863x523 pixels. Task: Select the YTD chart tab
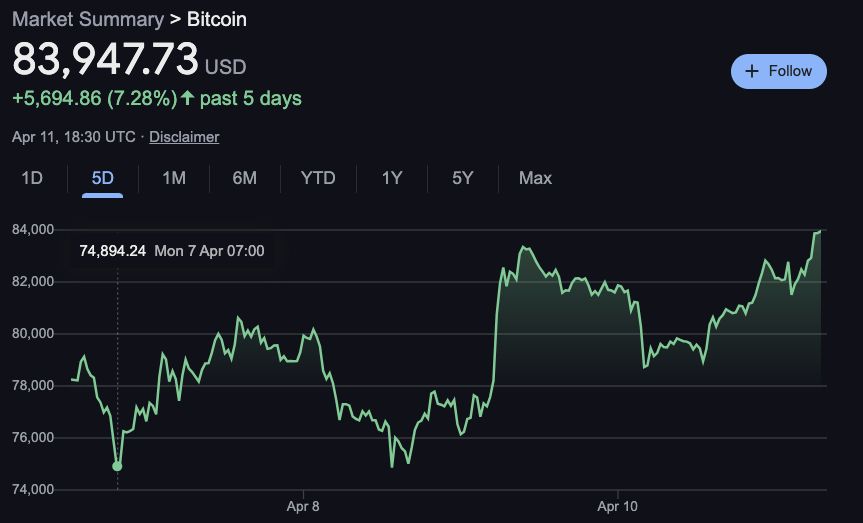click(x=318, y=178)
